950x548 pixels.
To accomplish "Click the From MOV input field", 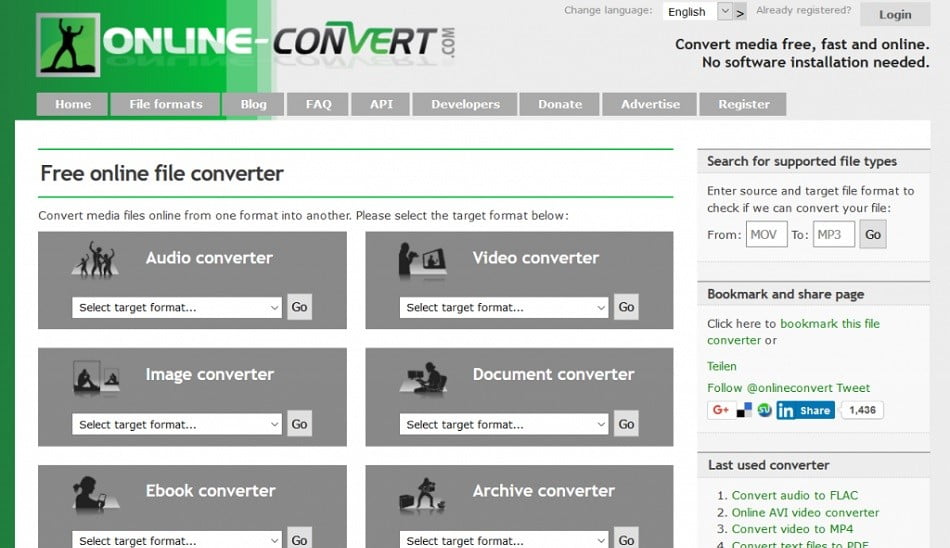I will point(766,235).
